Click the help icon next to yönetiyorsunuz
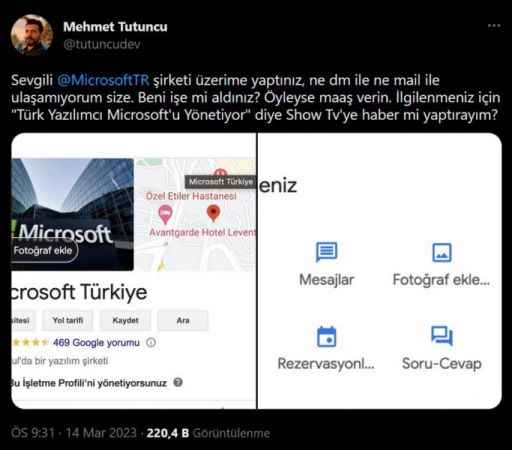The image size is (512, 450). [x=178, y=382]
